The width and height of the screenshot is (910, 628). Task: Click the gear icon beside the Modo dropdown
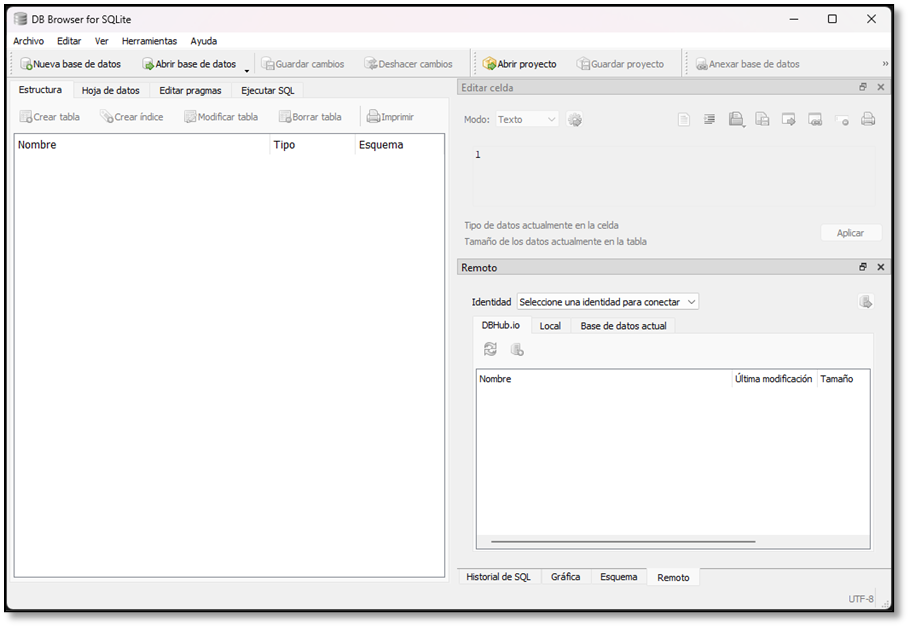[575, 120]
